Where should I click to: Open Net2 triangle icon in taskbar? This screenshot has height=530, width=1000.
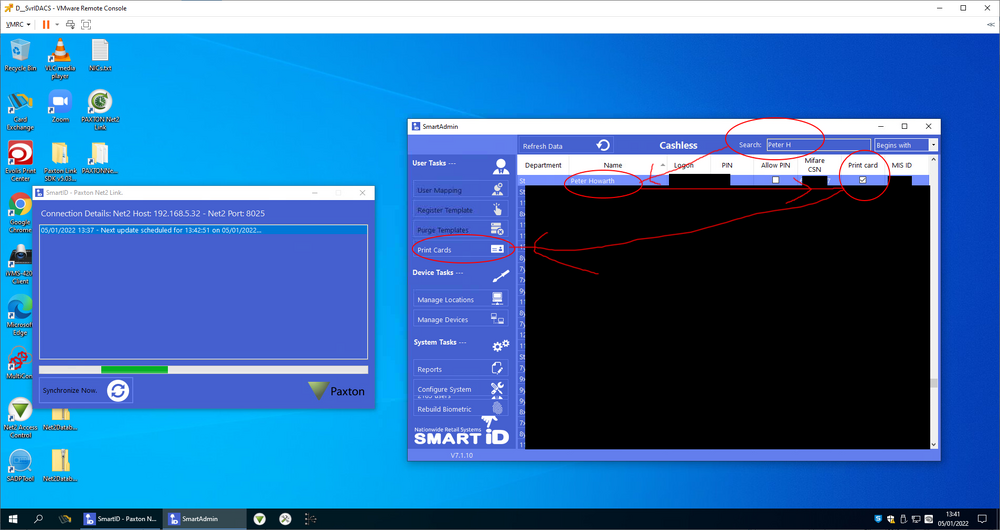[x=260, y=519]
